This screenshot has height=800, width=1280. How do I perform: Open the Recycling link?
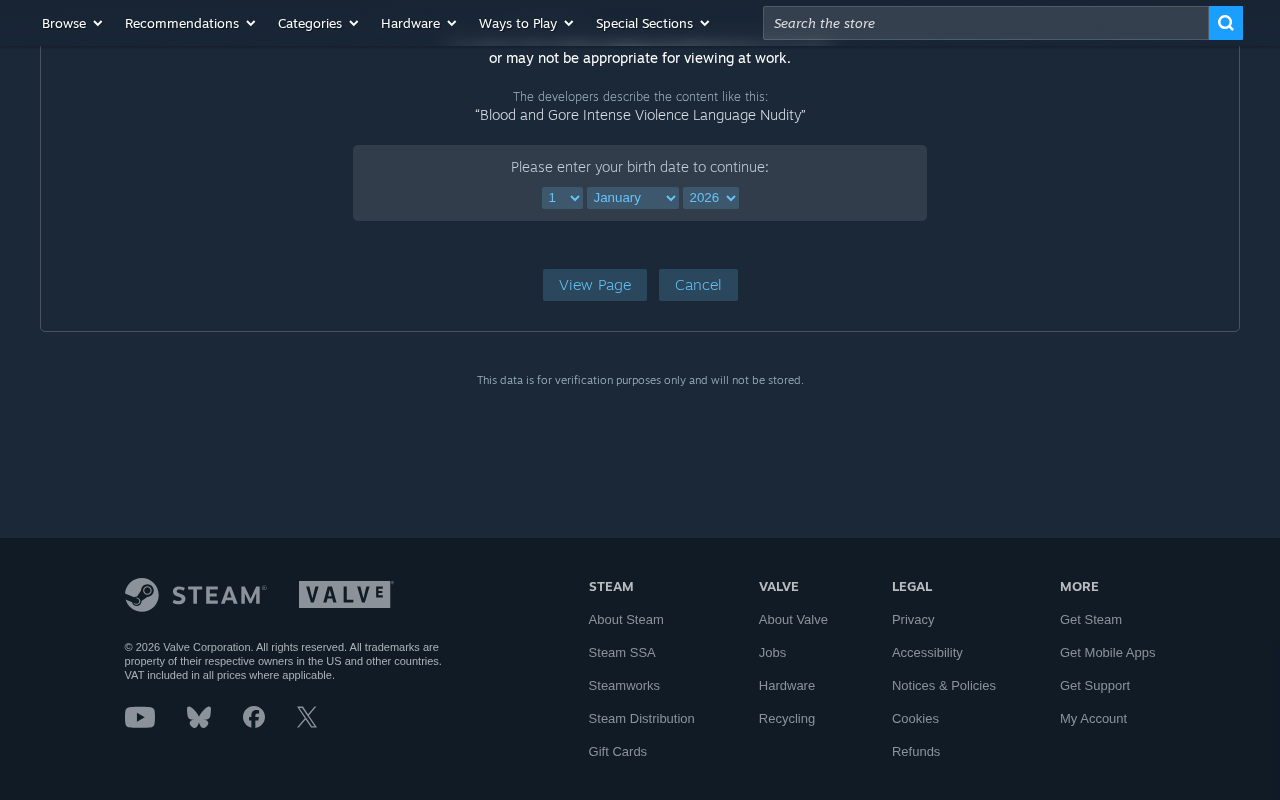(787, 719)
